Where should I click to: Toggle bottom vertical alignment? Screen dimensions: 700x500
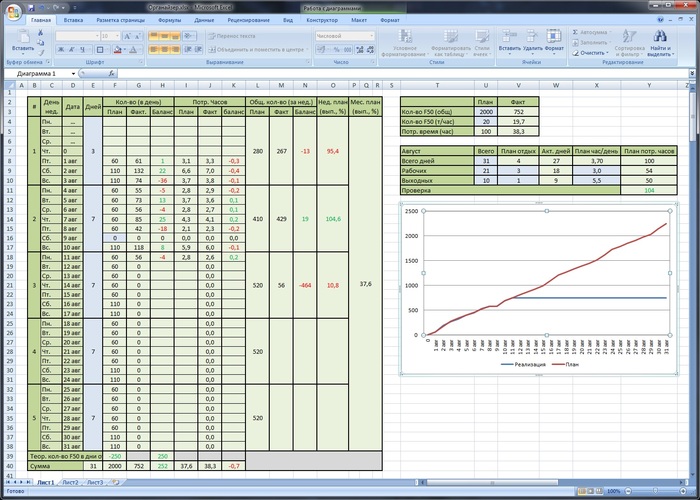(x=175, y=36)
